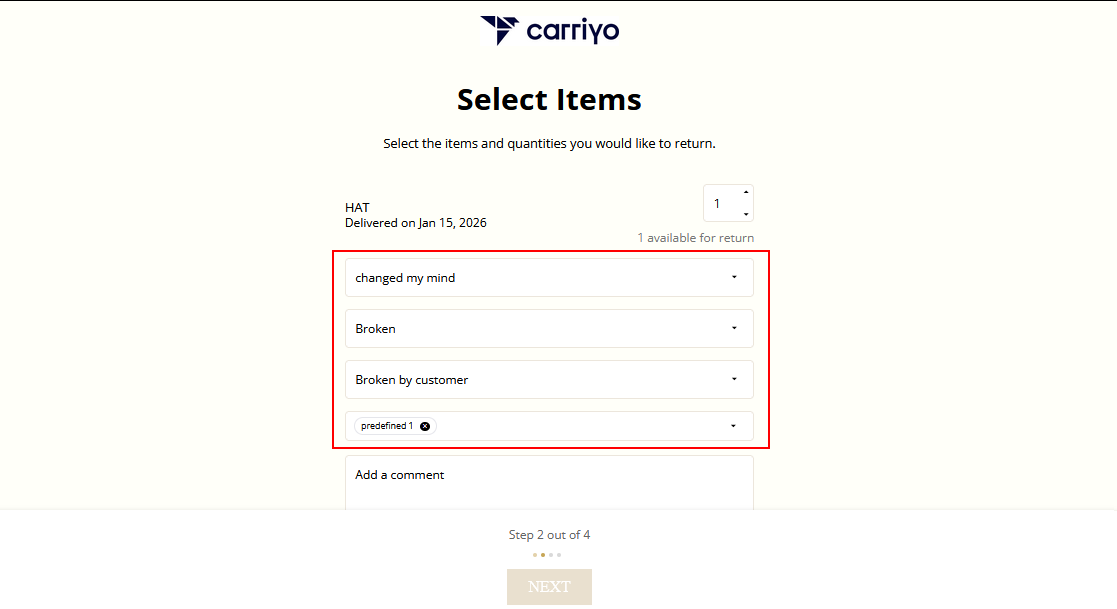Viewport: 1117px width, 609px height.
Task: Focus the quantity field showing 1
Action: point(720,203)
